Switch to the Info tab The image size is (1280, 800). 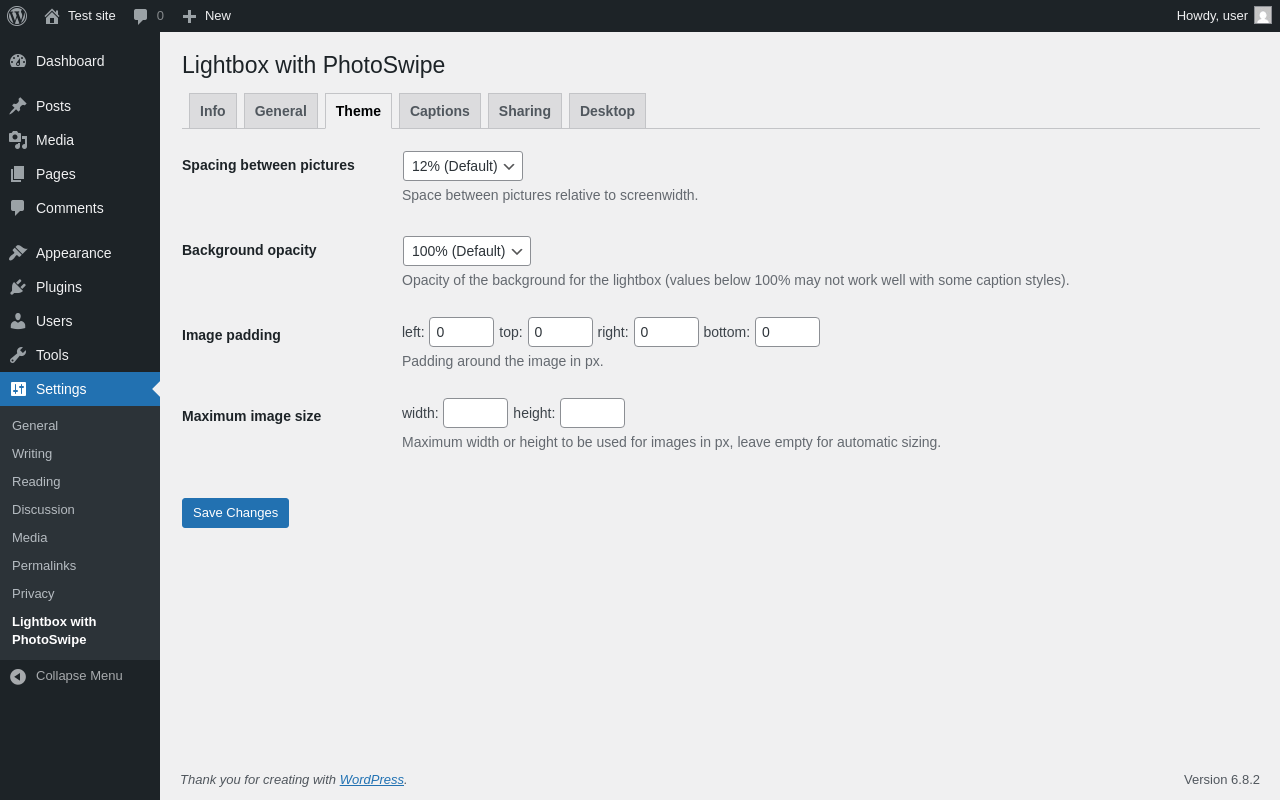(213, 111)
